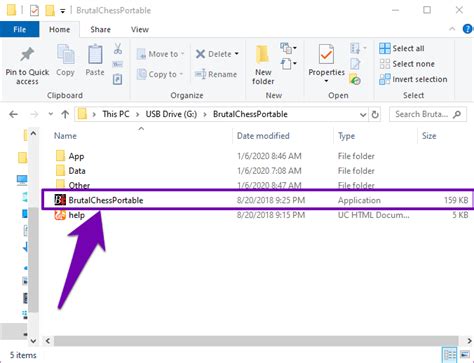Click Select none button
The image size is (474, 363).
click(407, 64)
